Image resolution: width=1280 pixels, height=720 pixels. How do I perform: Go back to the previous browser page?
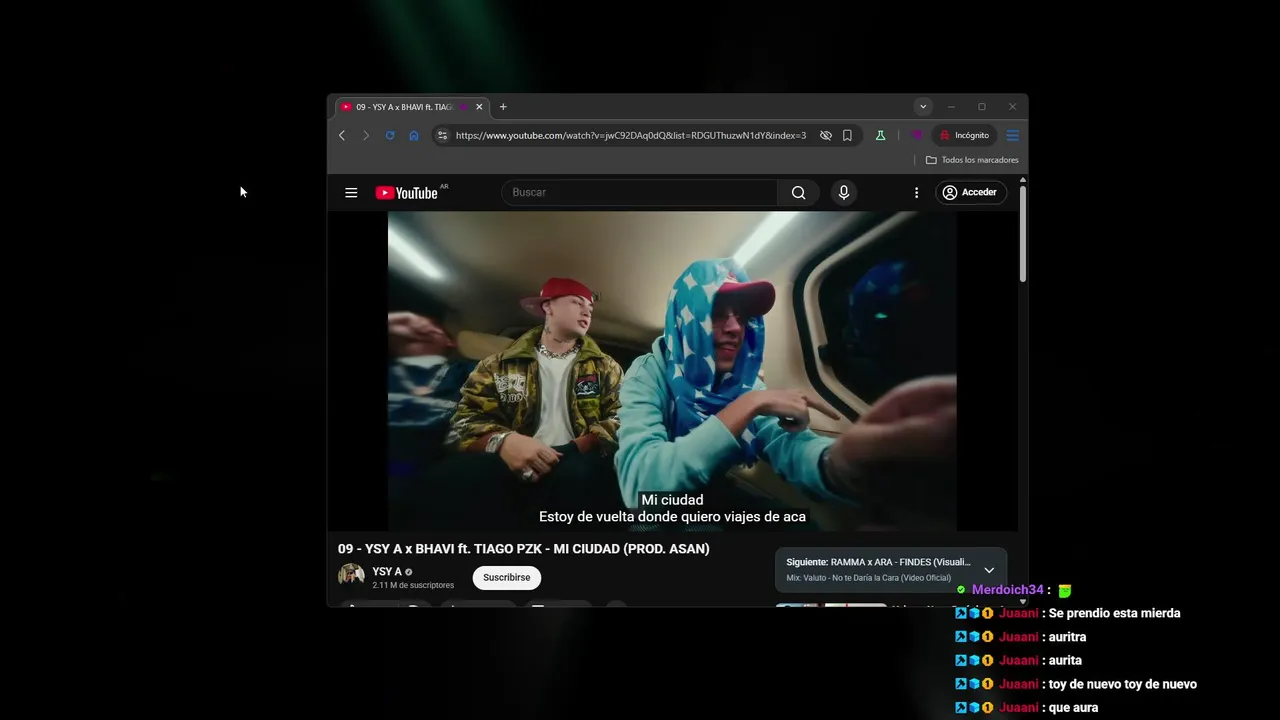(342, 135)
